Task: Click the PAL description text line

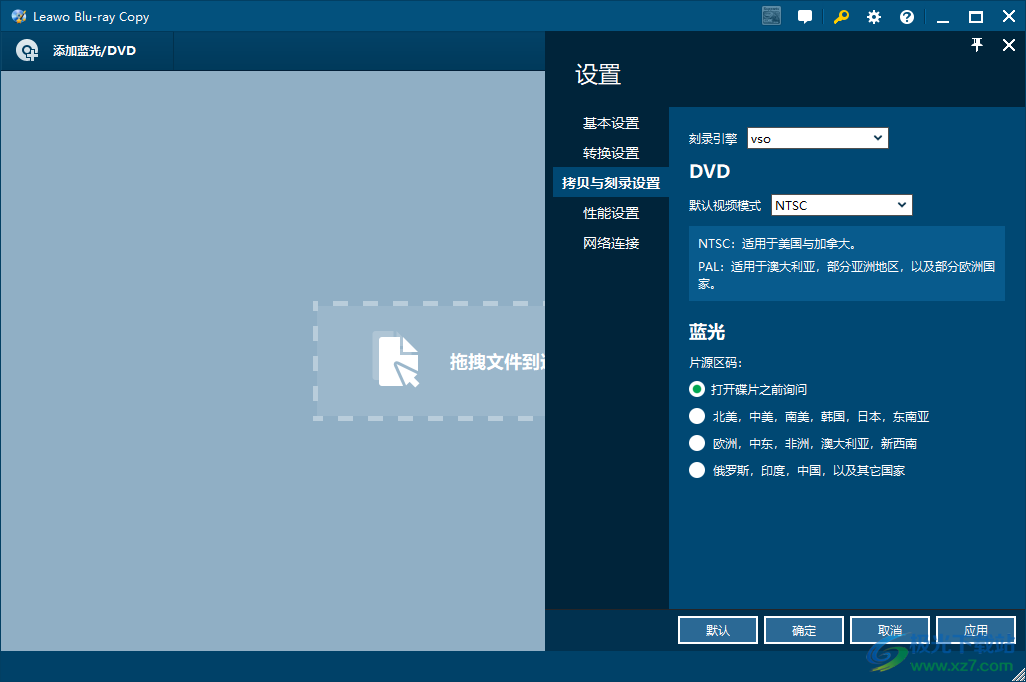Action: point(846,275)
